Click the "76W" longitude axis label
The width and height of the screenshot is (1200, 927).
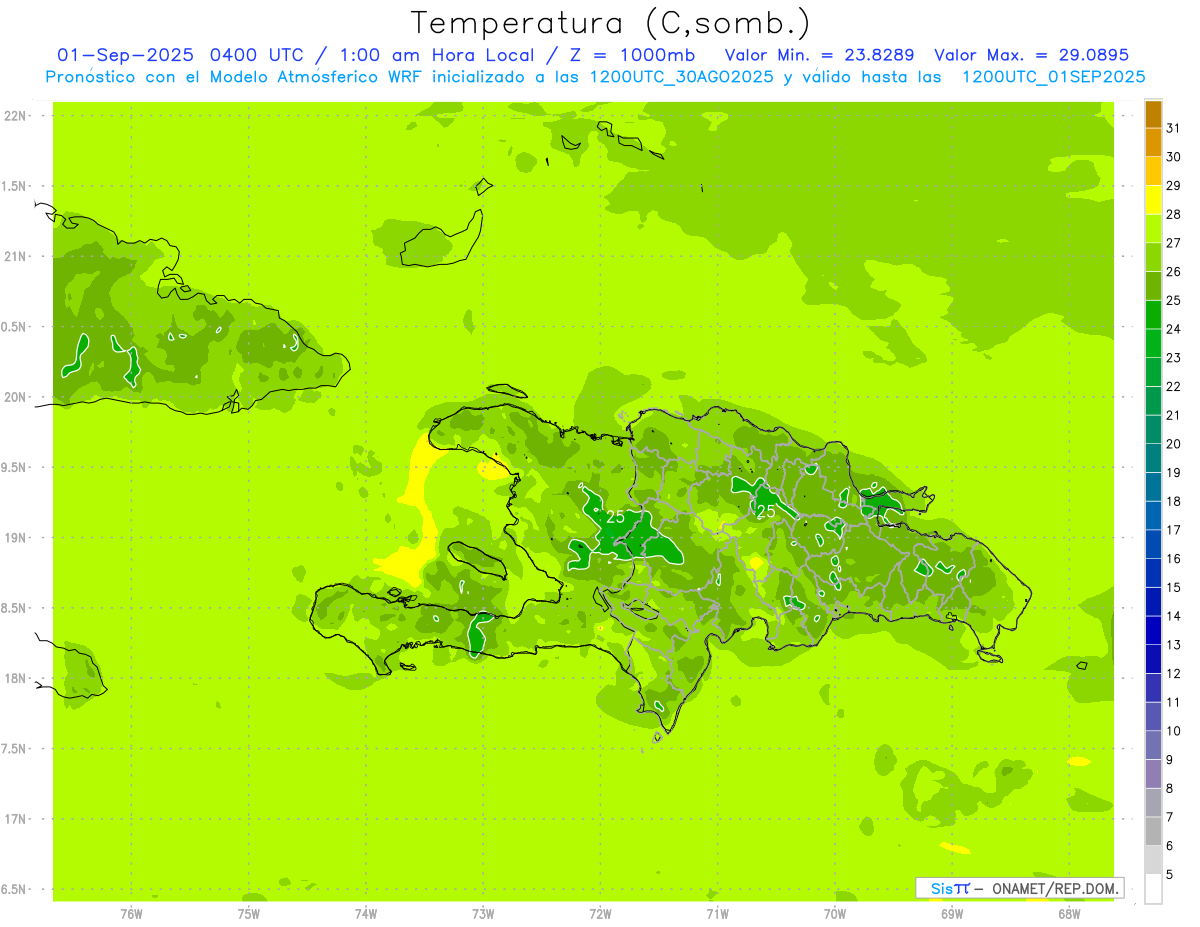[x=131, y=914]
